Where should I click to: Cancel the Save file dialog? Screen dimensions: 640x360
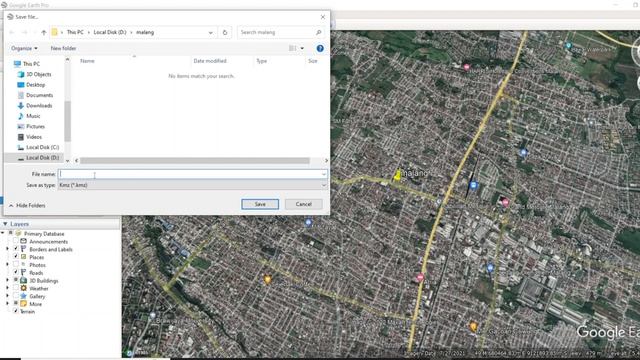coord(303,204)
